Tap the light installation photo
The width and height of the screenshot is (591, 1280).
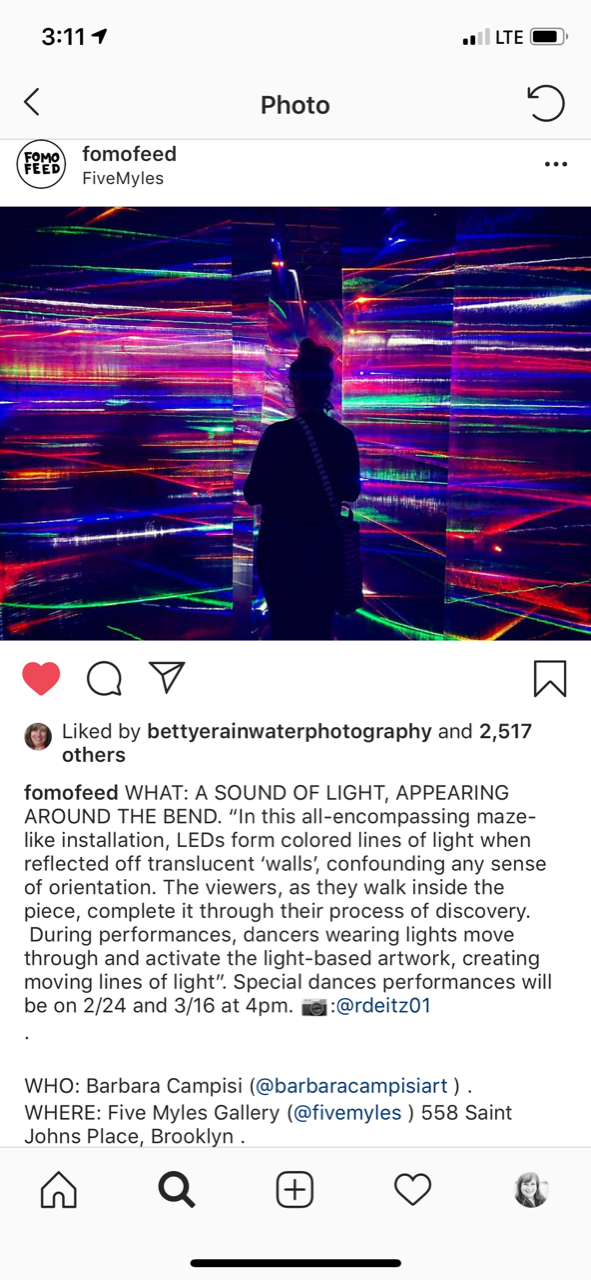[x=295, y=423]
